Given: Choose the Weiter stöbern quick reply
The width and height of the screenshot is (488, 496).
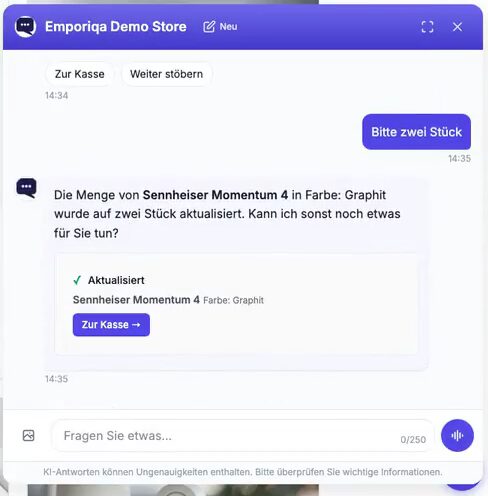Looking at the screenshot, I should coord(166,74).
